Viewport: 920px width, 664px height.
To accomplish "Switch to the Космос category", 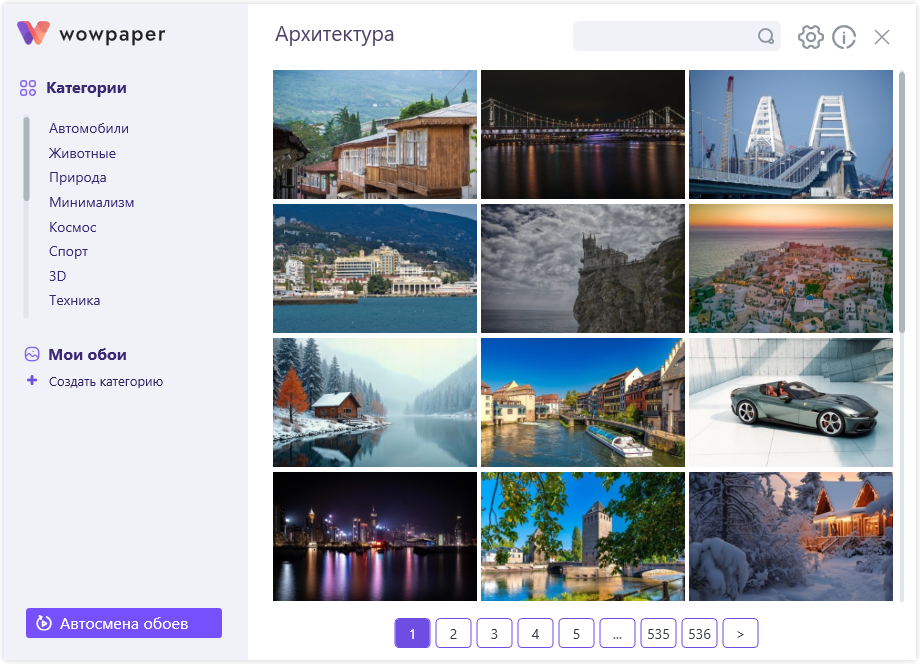I will click(x=72, y=227).
